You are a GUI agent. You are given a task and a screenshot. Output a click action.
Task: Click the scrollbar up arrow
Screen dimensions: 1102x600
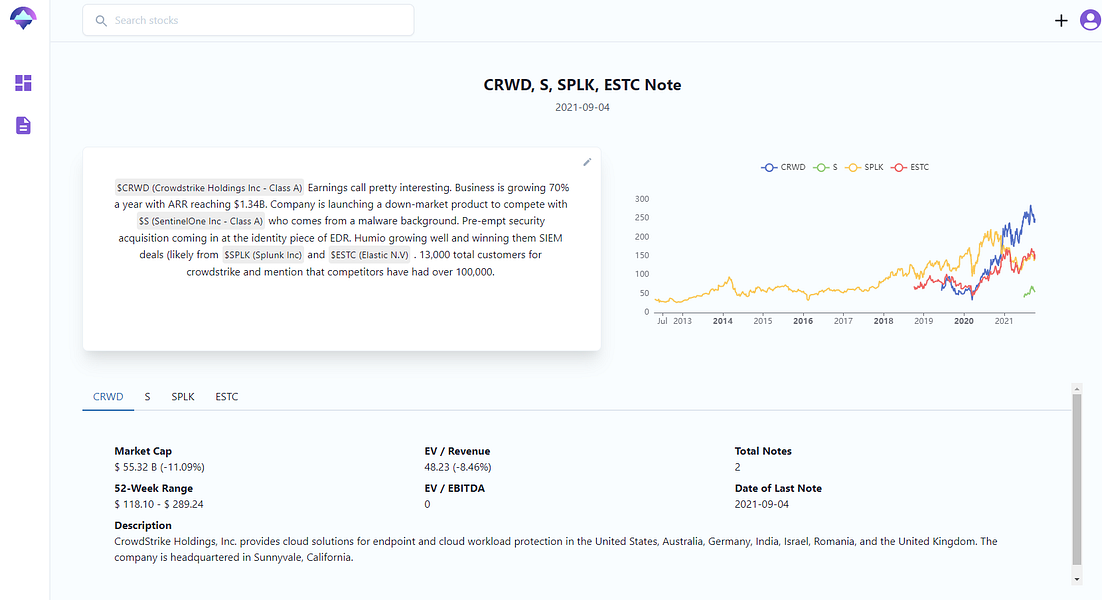pos(1077,389)
